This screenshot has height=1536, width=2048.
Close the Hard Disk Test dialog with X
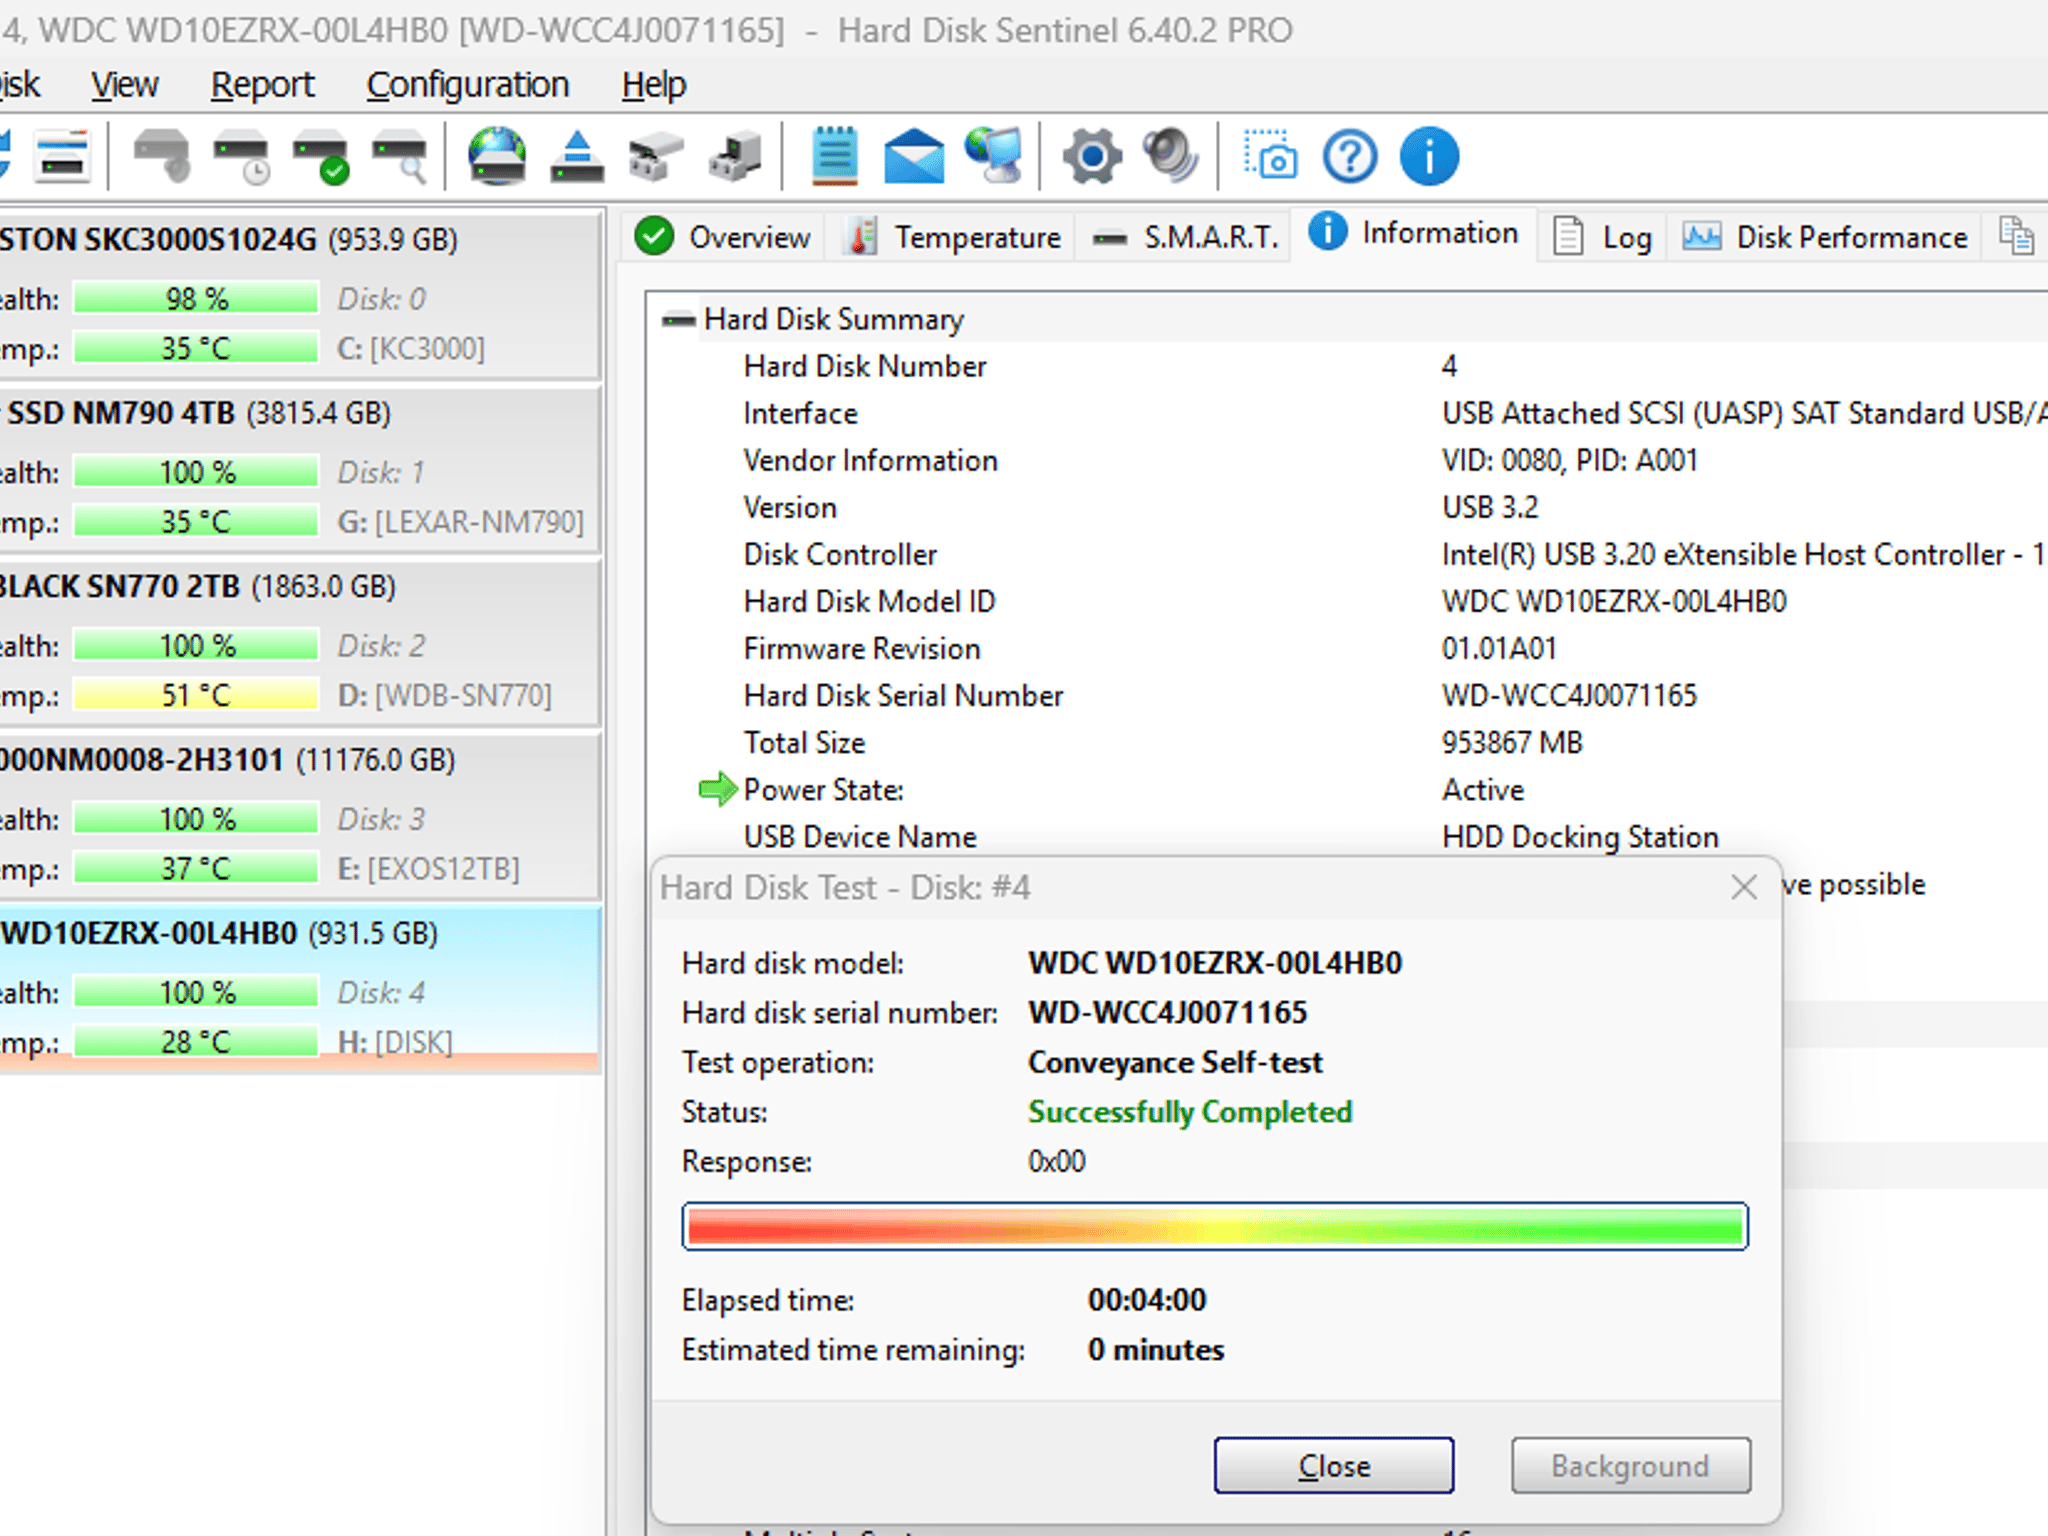coord(1744,887)
